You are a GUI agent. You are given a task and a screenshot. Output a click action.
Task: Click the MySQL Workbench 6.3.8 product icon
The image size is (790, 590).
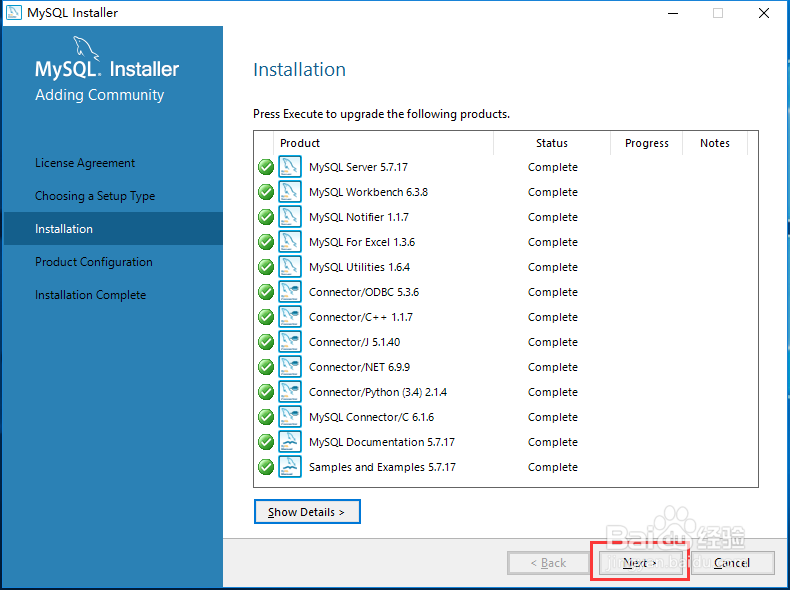290,192
